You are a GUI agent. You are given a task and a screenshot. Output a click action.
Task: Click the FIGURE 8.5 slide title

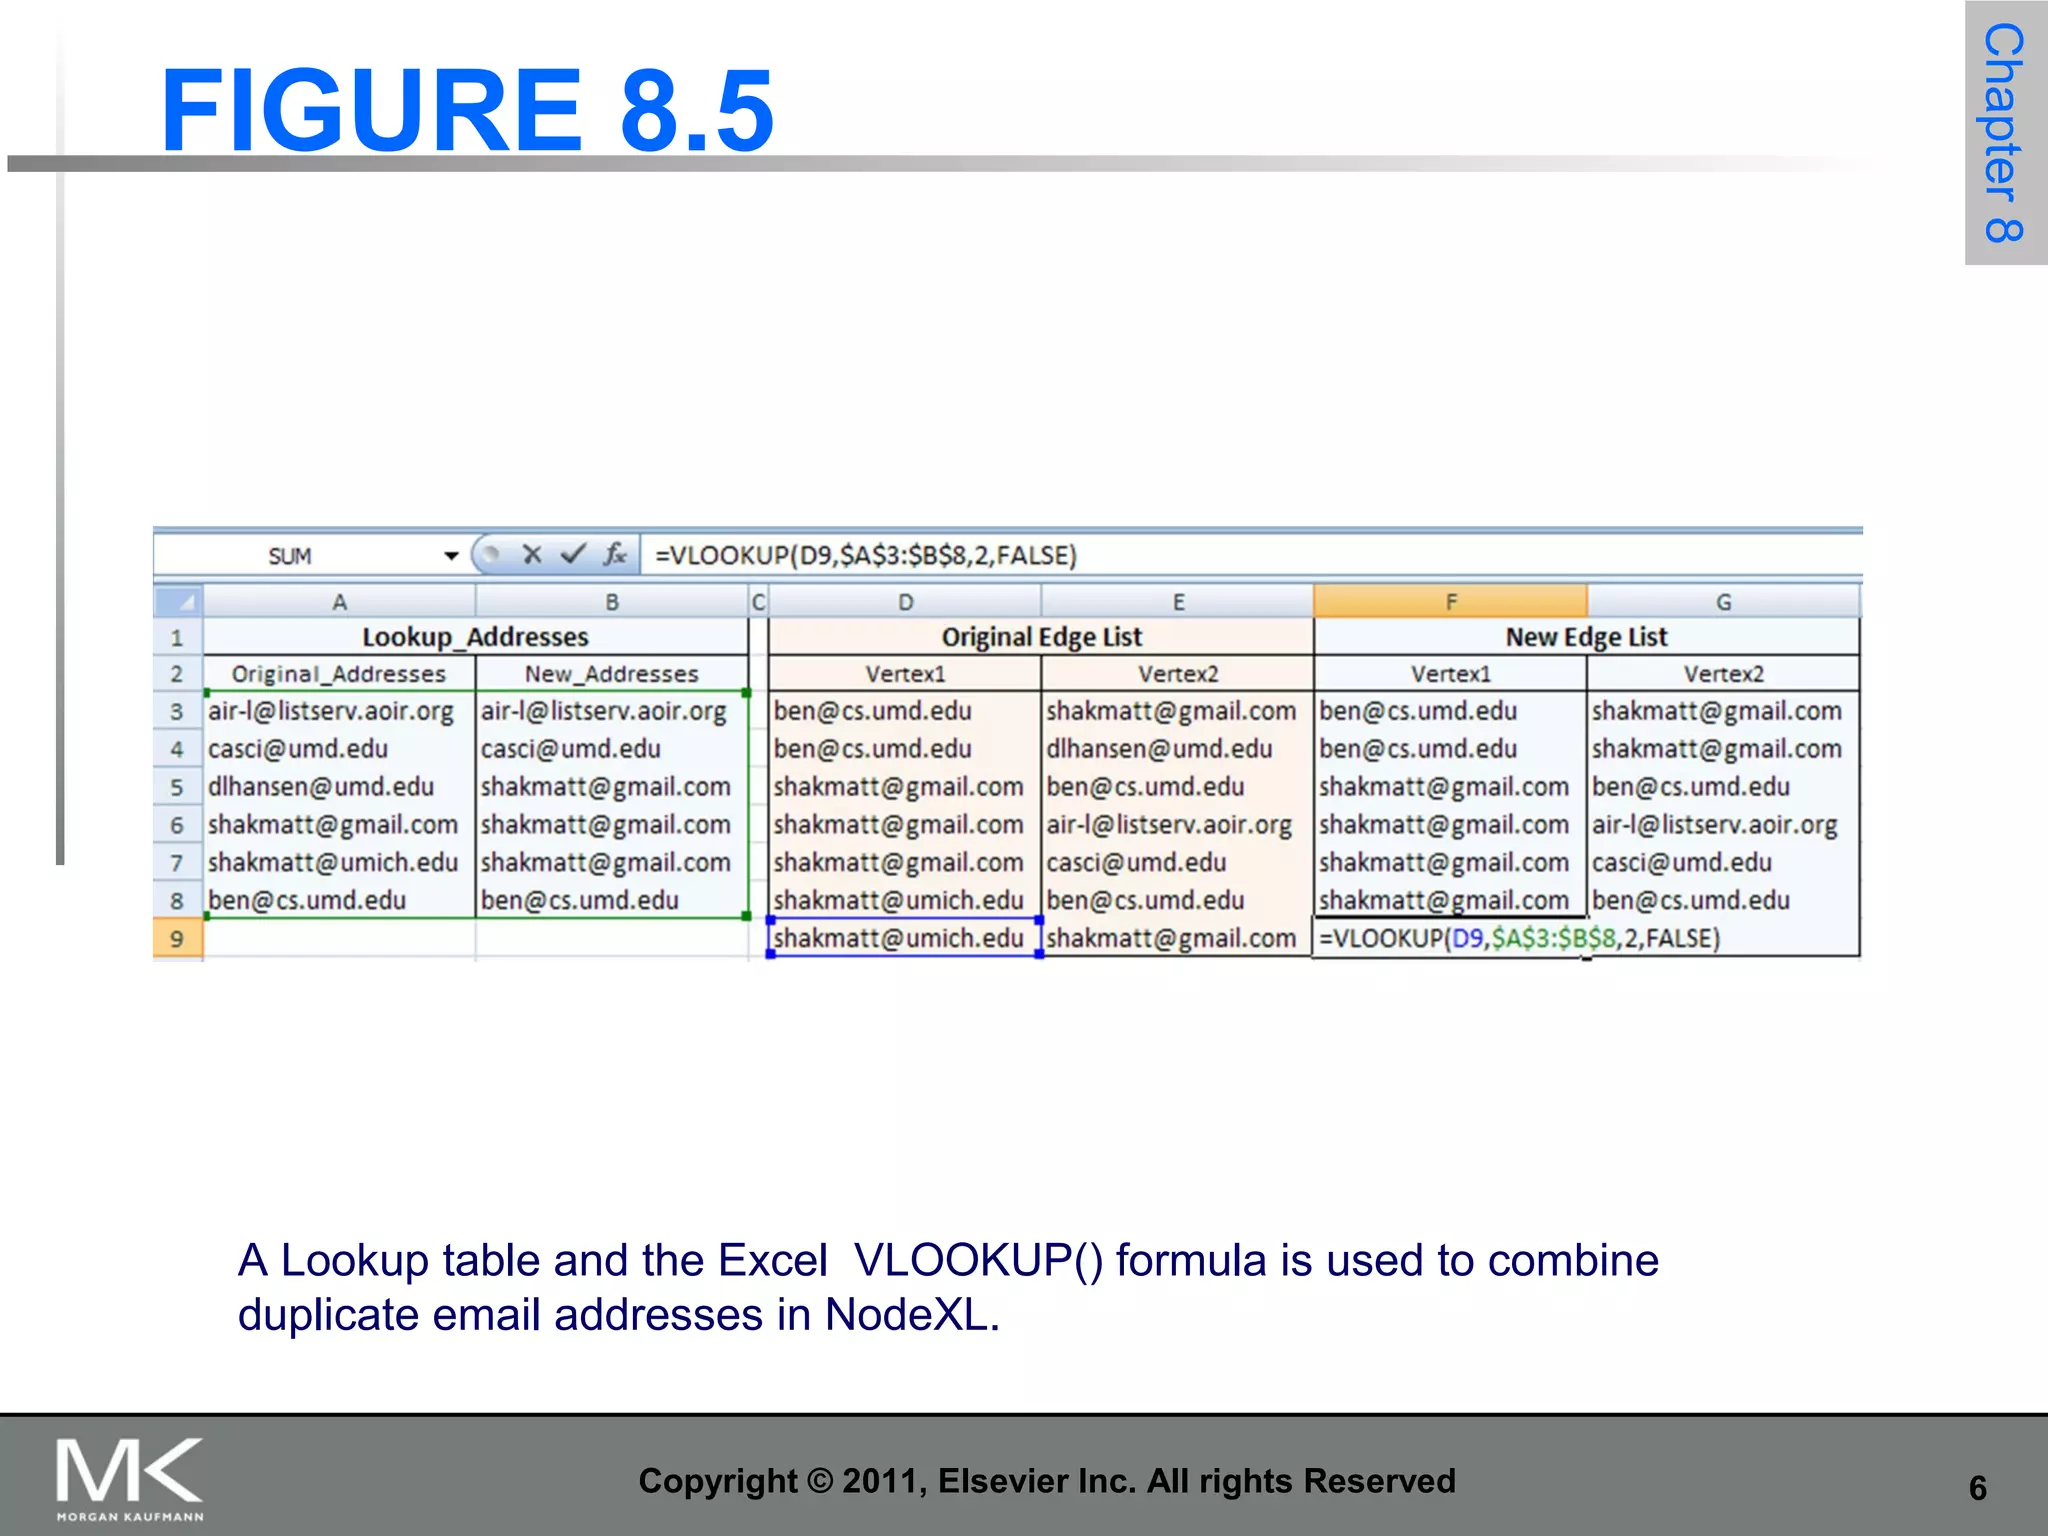coord(467,109)
